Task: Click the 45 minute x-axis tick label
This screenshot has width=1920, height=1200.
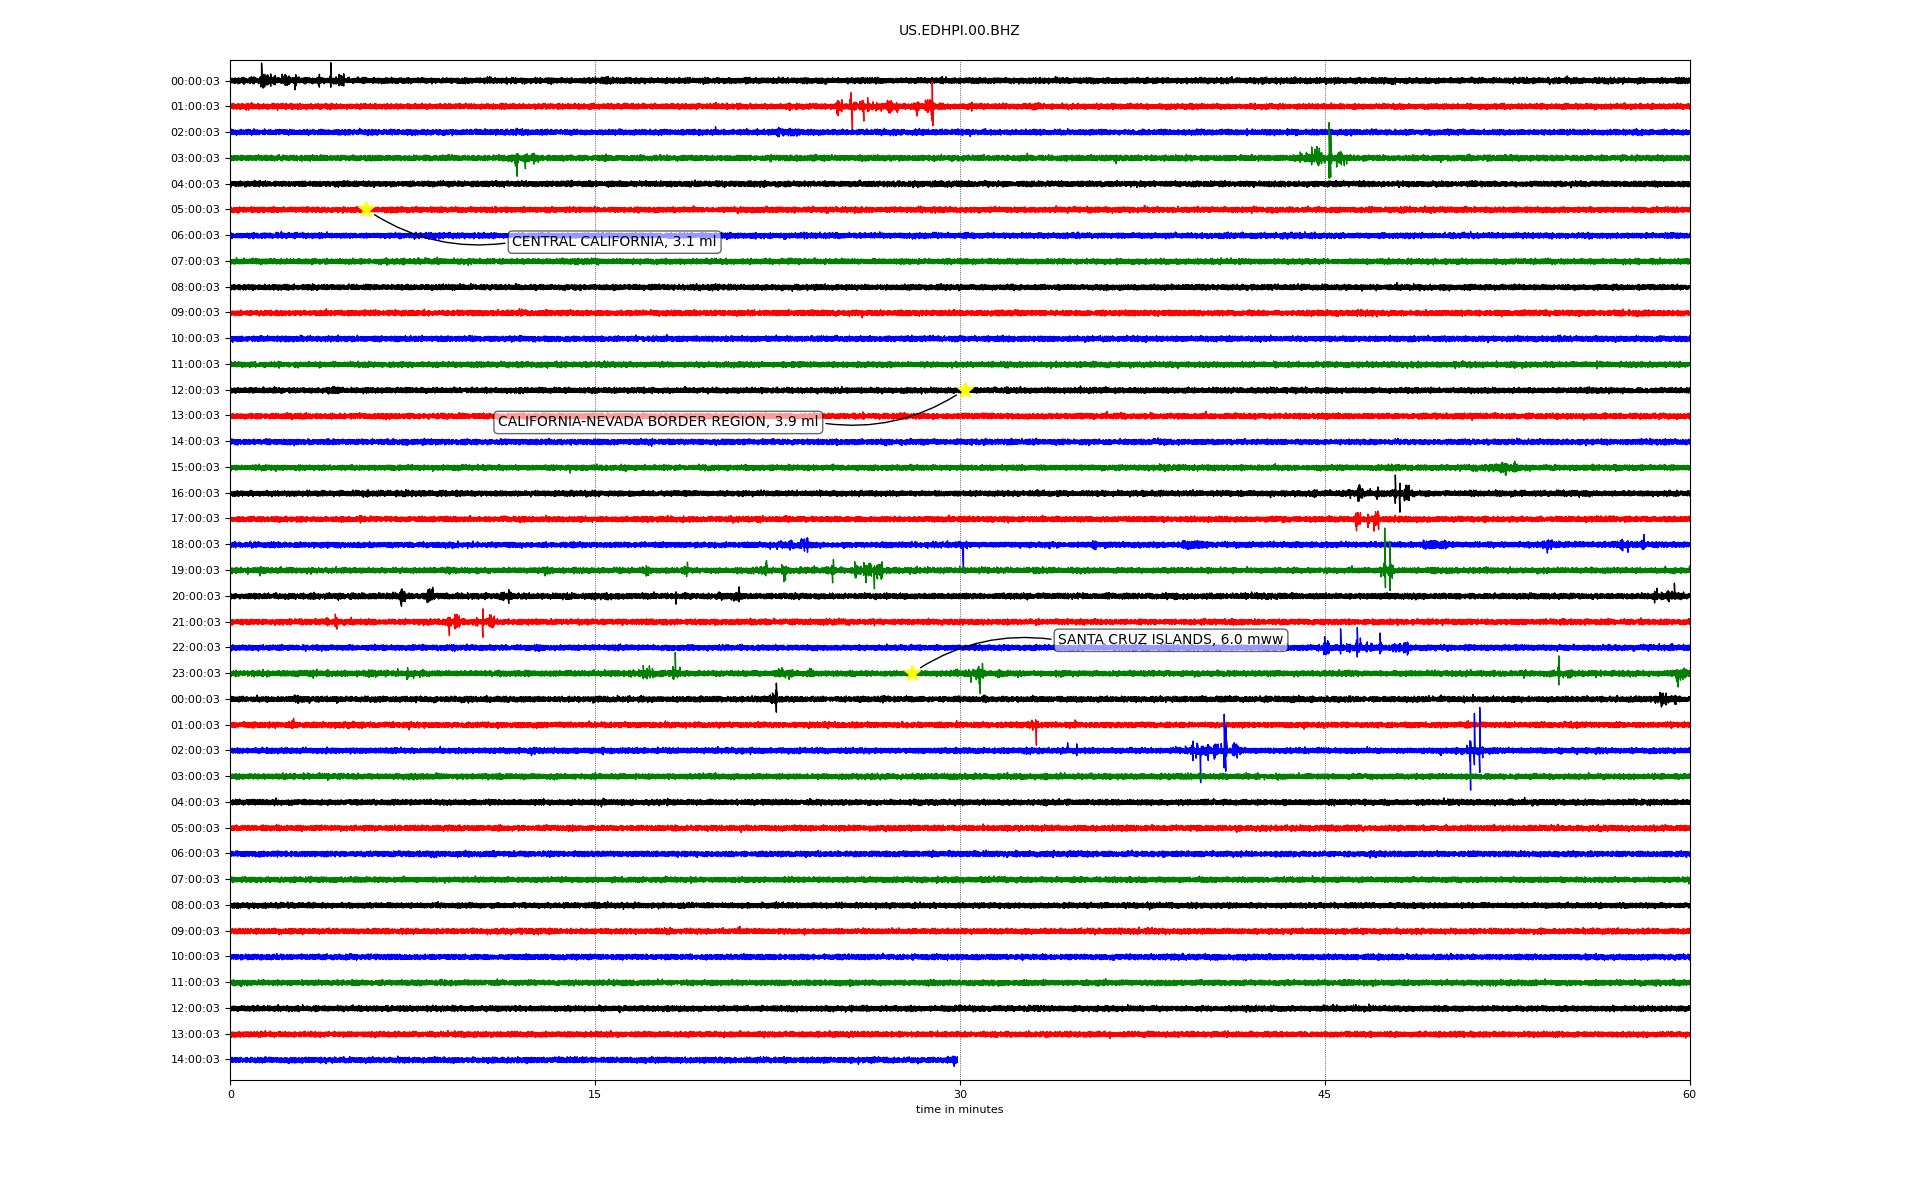Action: [x=1325, y=1094]
